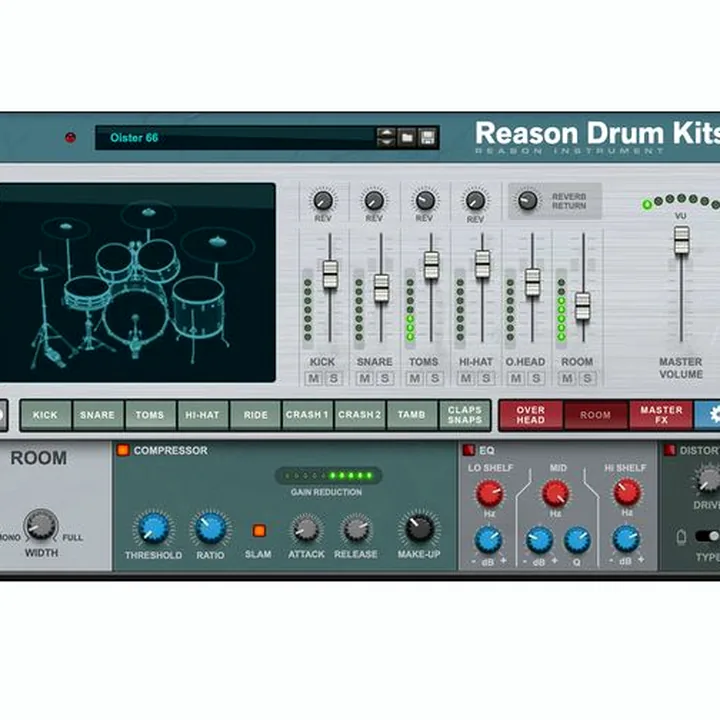Click the distortion DRIVE knob
Viewport: 720px width, 720px height.
pos(709,480)
